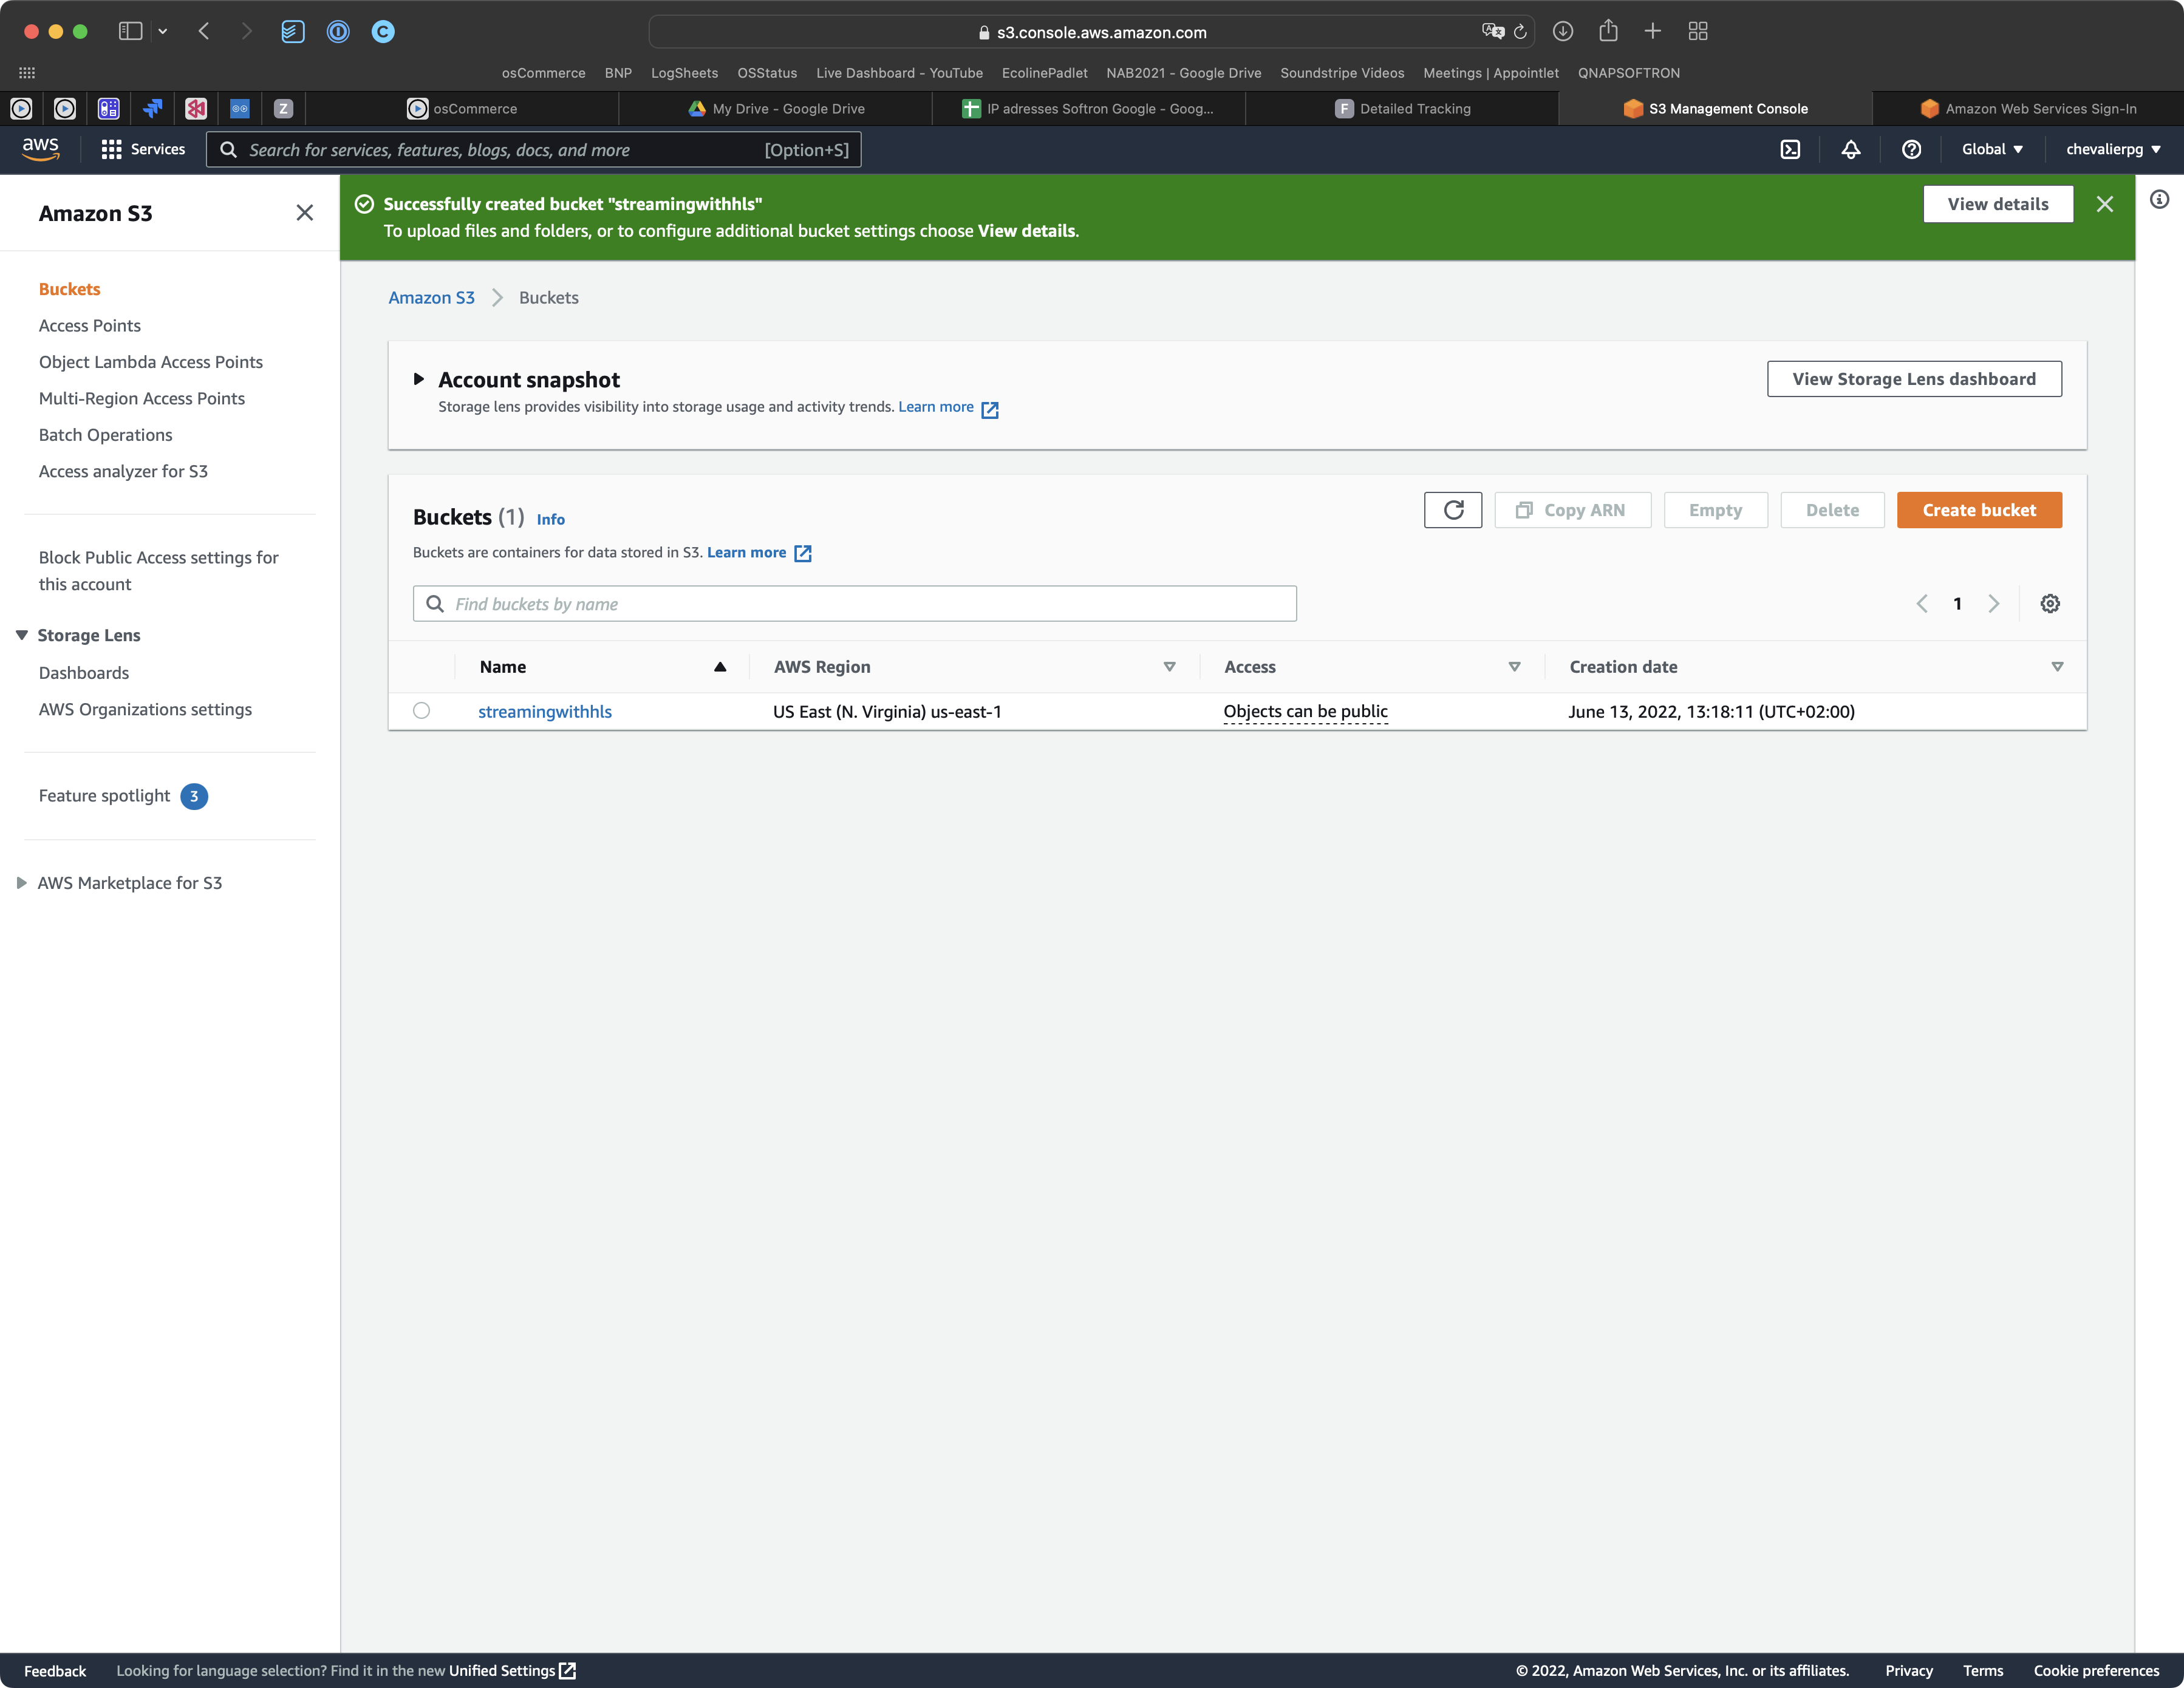Select the streamingwithhls bucket radio button
Viewport: 2184px width, 1688px height.
pyautogui.click(x=422, y=711)
